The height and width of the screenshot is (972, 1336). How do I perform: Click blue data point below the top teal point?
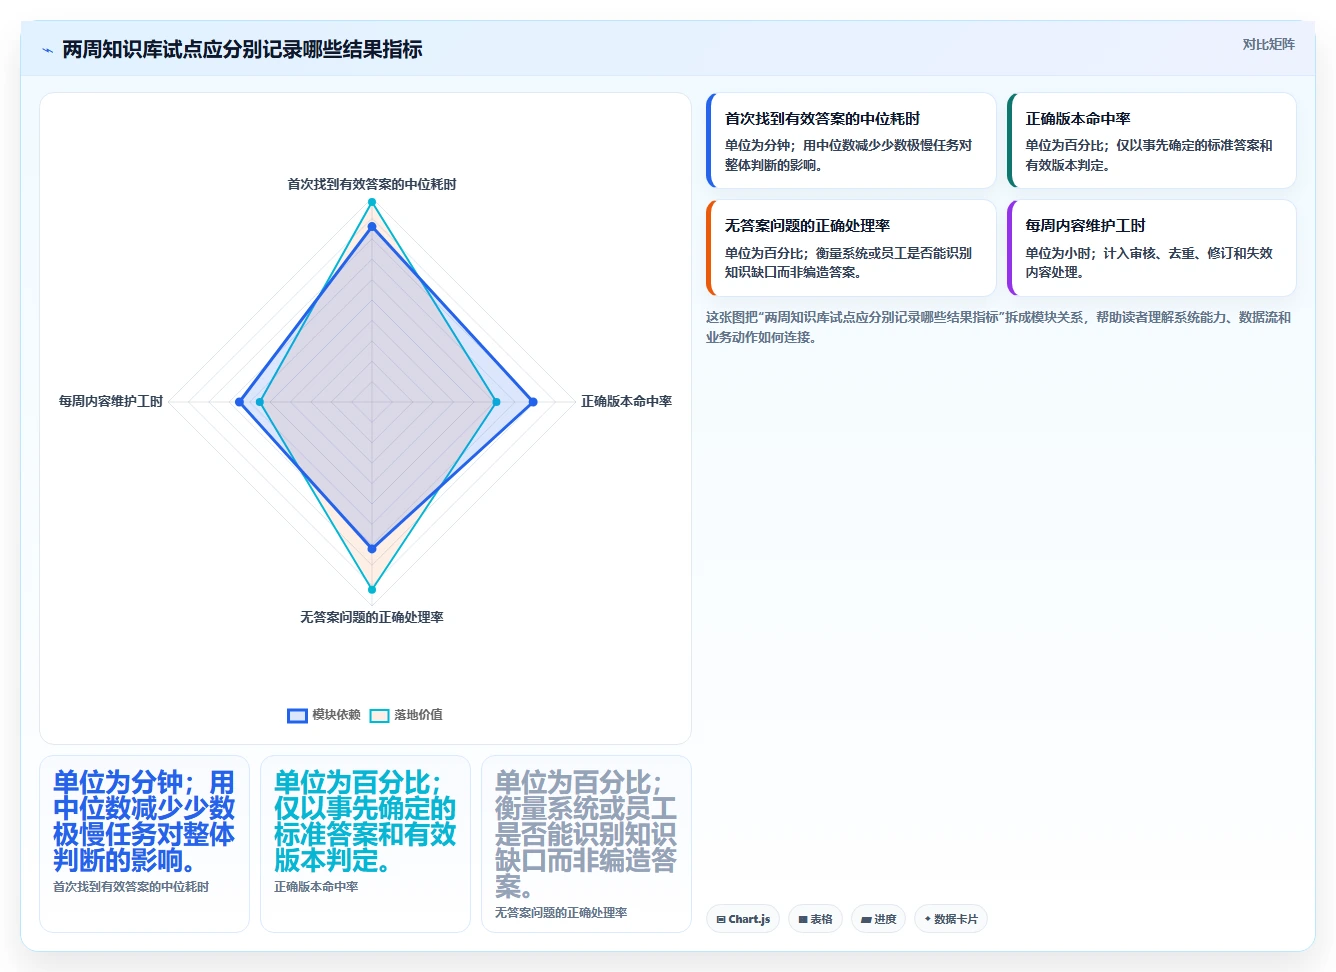pos(372,227)
